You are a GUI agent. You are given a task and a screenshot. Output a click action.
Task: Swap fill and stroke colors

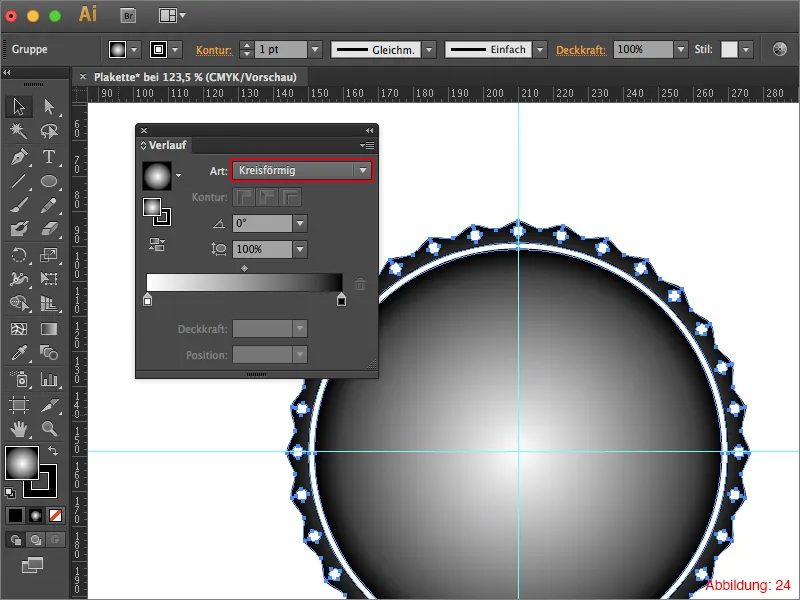(x=53, y=451)
